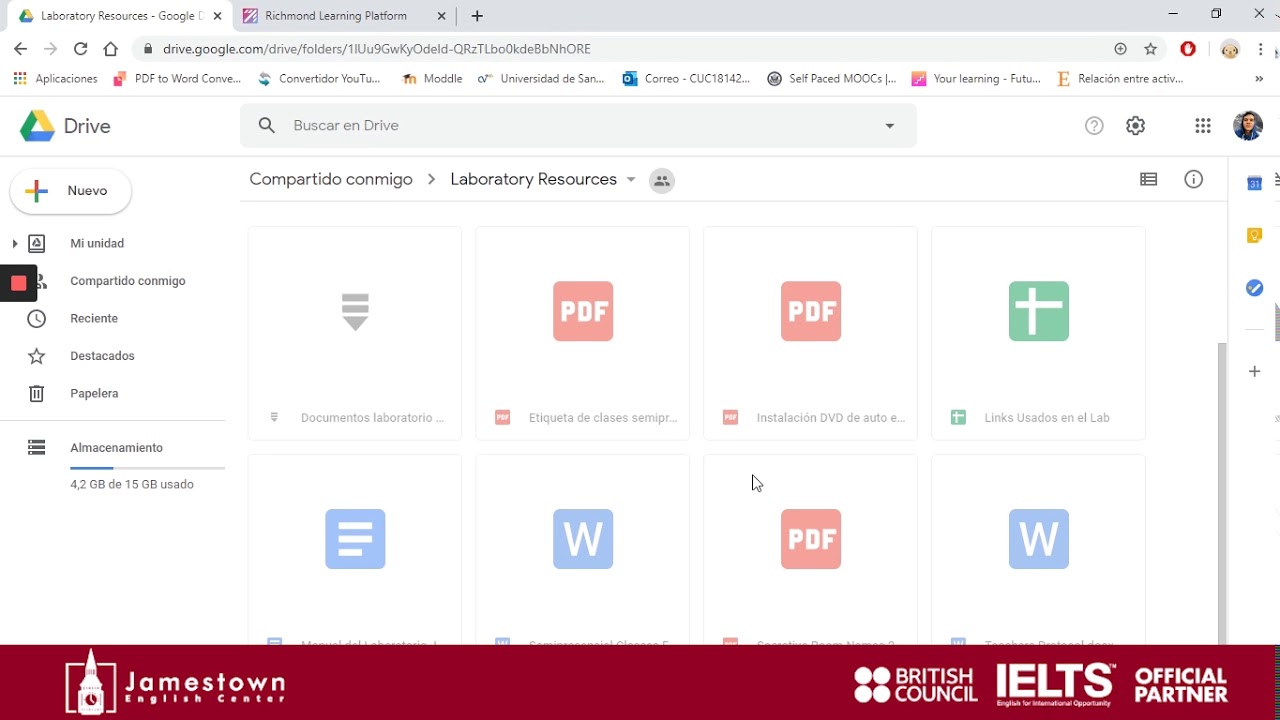Click the address bar URL
The height and width of the screenshot is (720, 1280).
tap(377, 49)
